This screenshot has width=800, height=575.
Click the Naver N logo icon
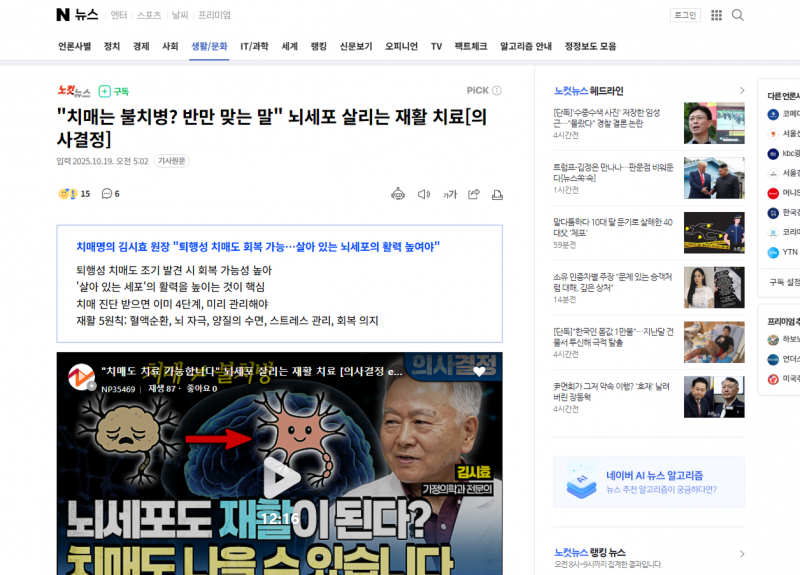point(63,15)
